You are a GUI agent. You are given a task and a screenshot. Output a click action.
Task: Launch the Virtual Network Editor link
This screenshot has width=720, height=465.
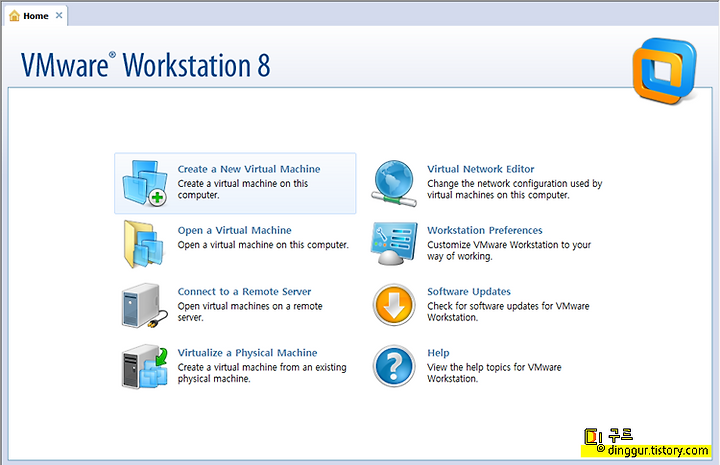(481, 169)
